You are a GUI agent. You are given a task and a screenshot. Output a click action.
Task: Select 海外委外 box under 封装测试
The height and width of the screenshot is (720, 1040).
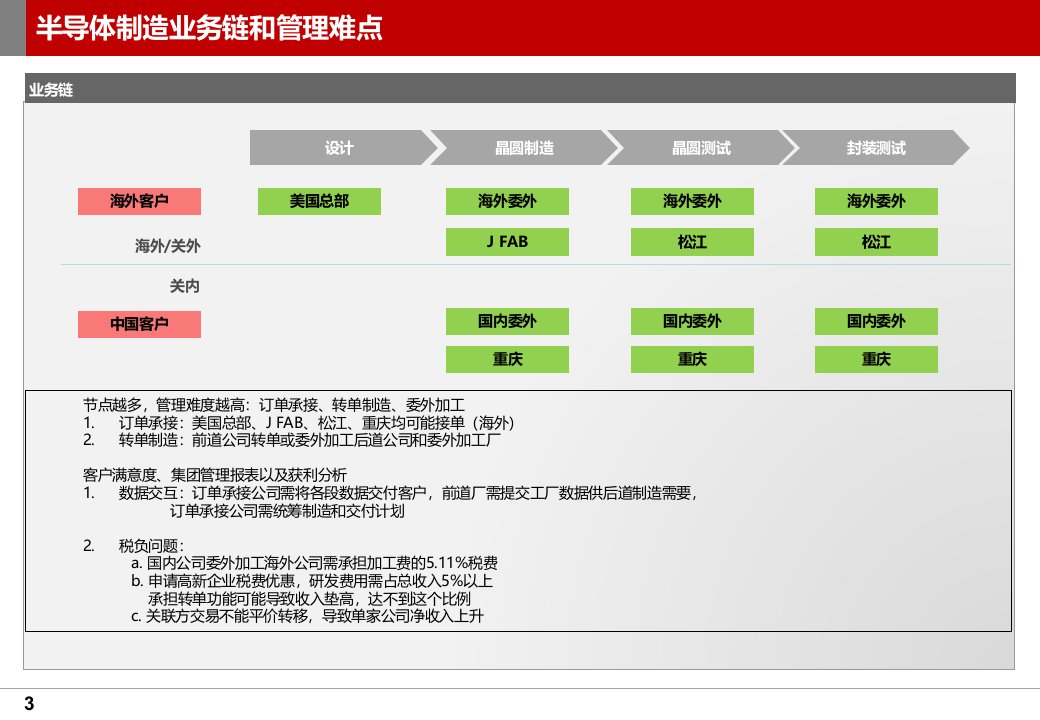[x=876, y=201]
